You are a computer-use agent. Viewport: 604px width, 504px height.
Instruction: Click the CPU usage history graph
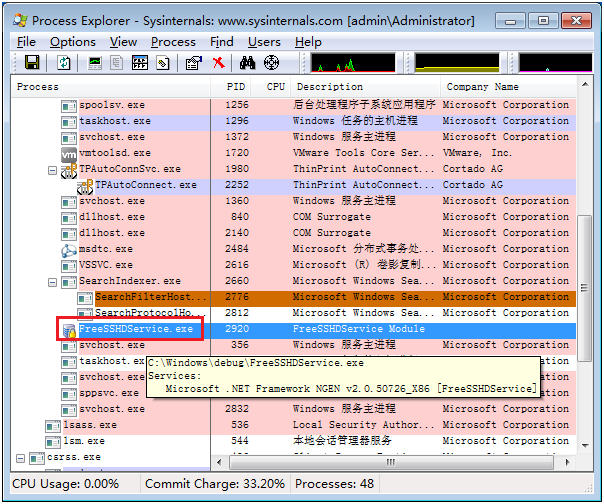click(x=353, y=62)
